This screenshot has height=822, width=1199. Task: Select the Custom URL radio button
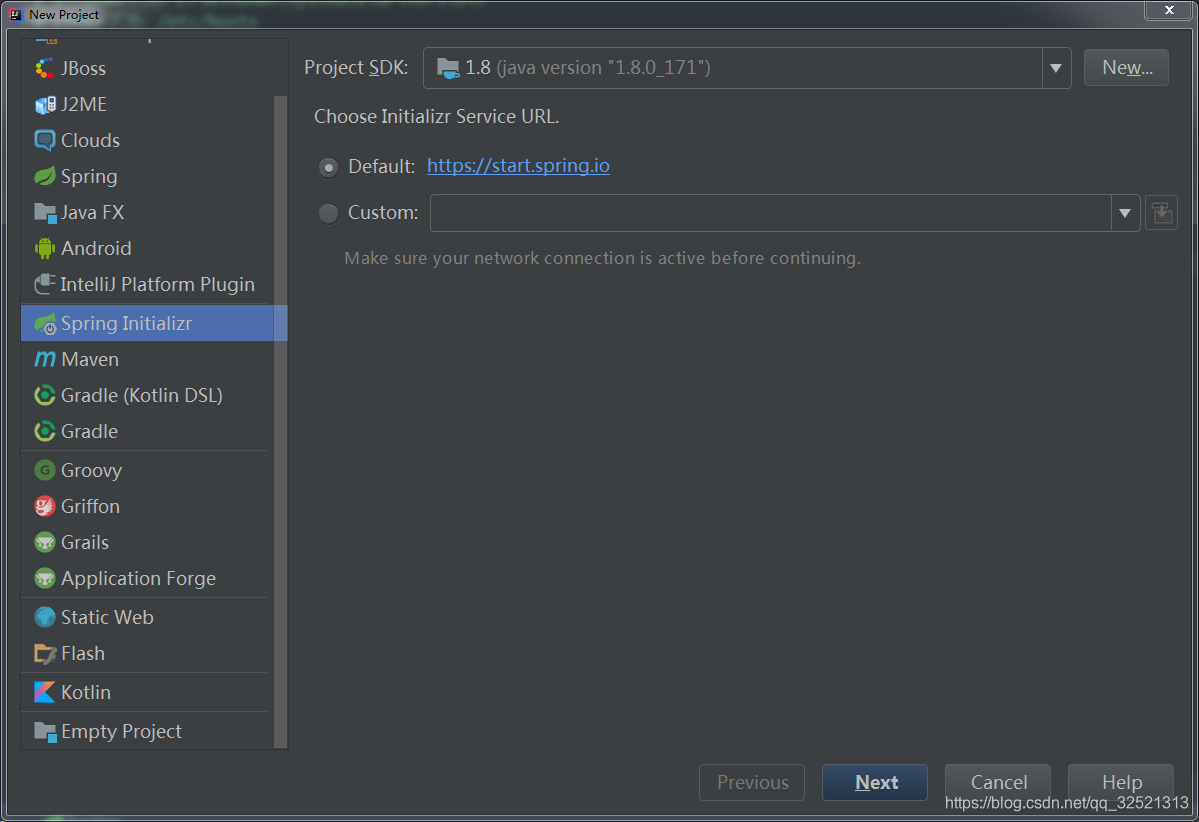coord(328,213)
